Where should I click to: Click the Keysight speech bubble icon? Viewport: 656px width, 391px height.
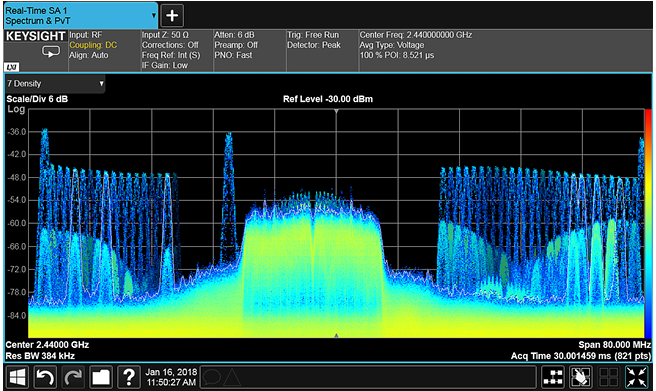pos(51,52)
